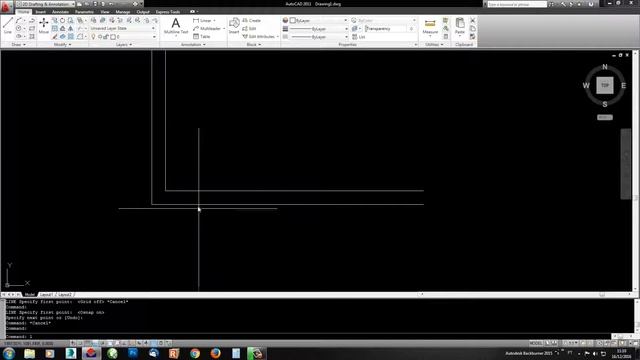Expand the Utilities panel flyout
The image size is (640, 360).
[x=434, y=44]
